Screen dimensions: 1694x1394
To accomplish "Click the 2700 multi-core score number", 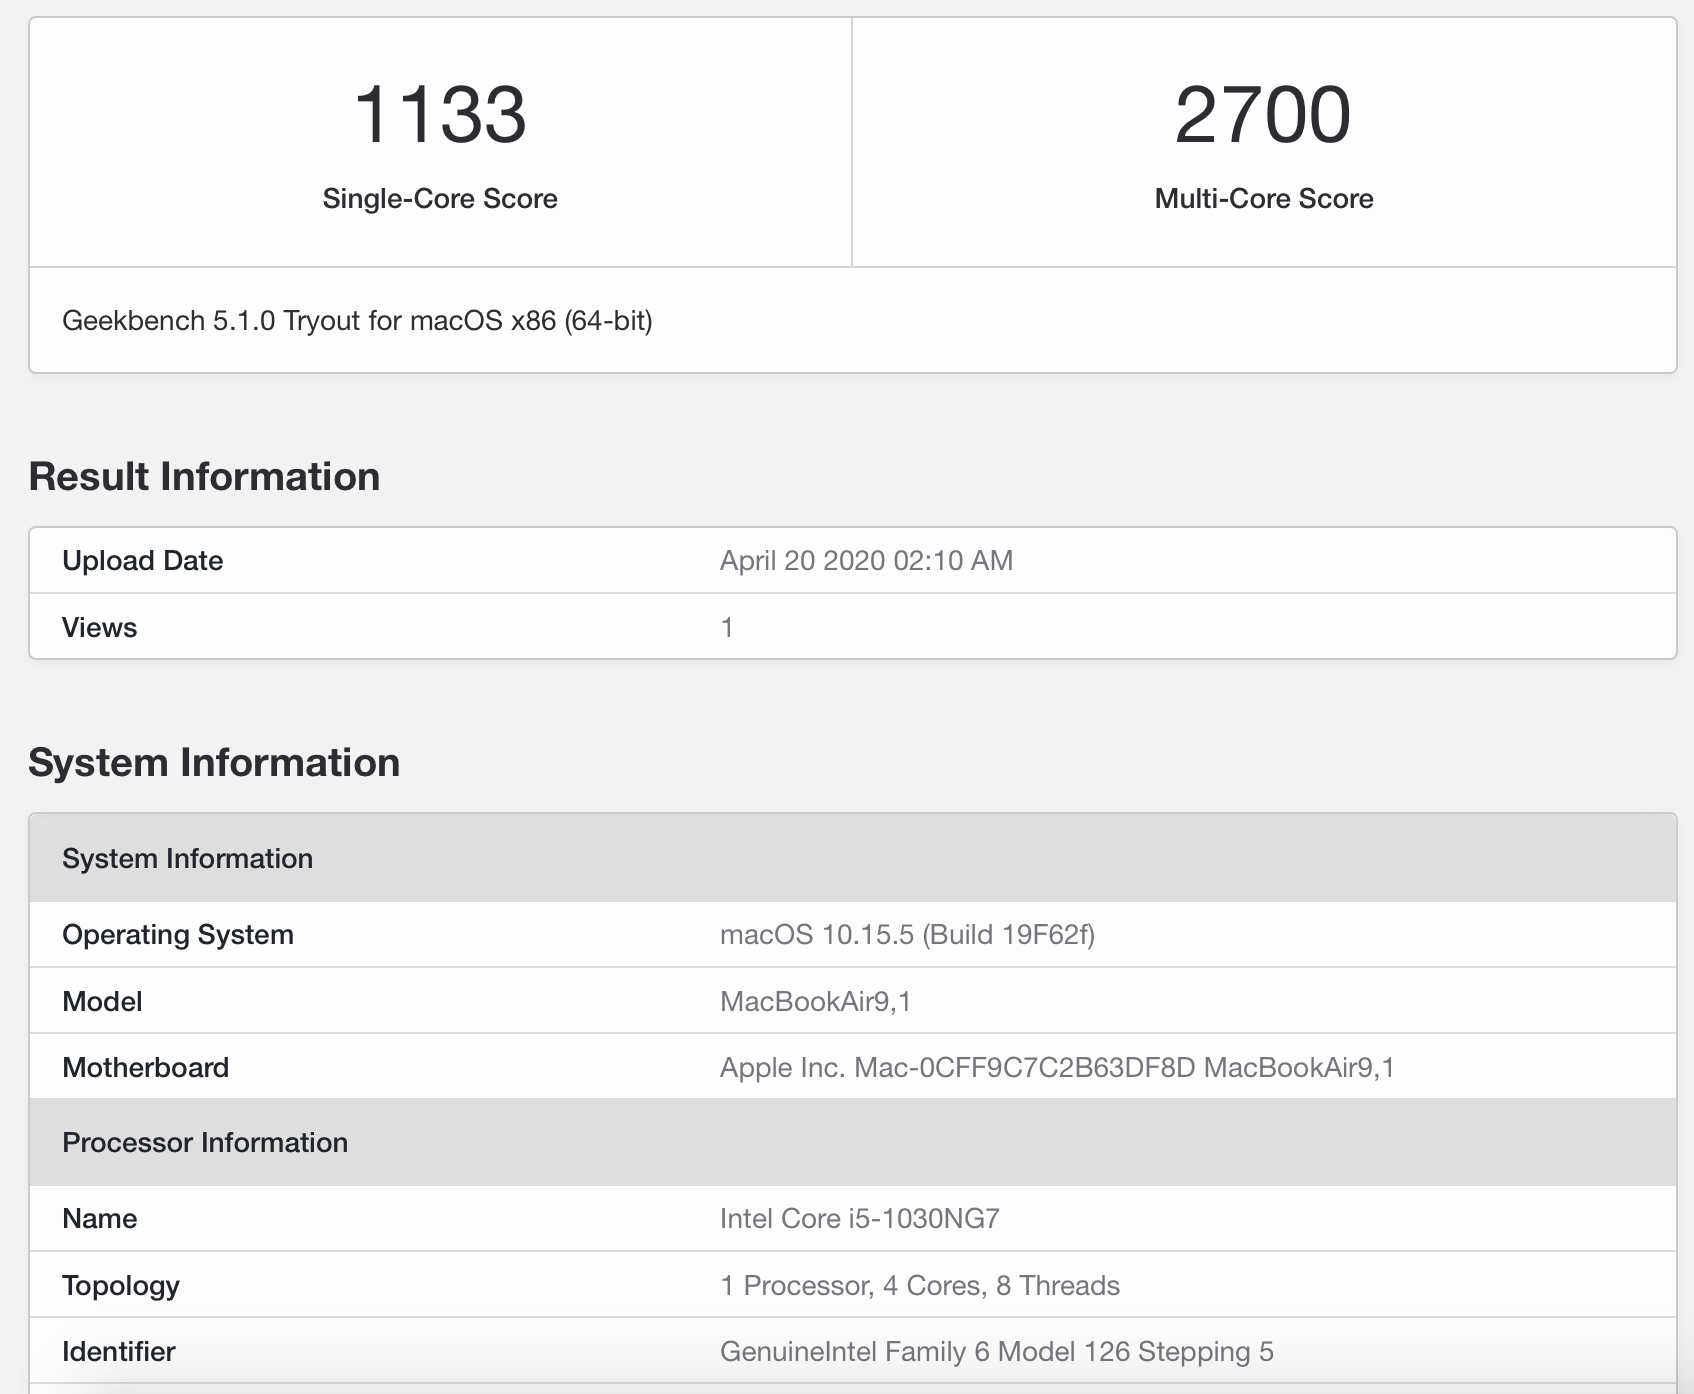I will [x=1263, y=115].
